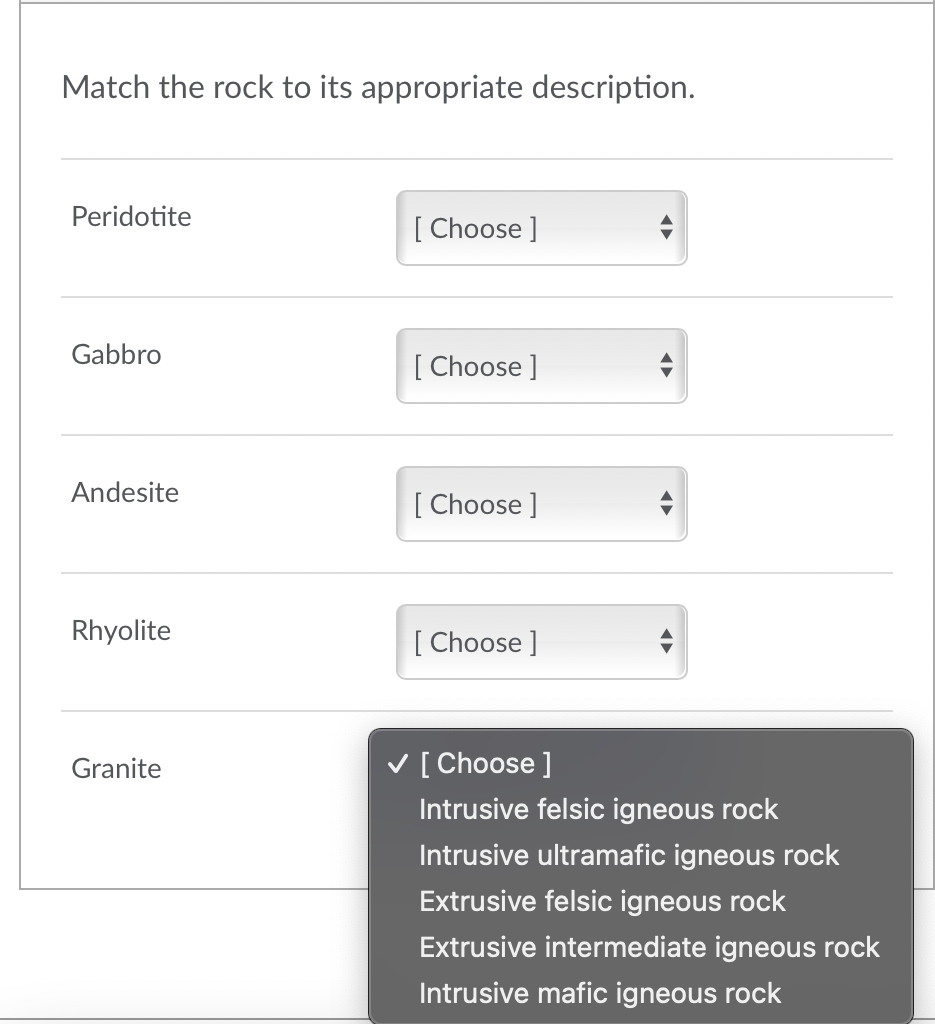This screenshot has height=1024, width=935.
Task: Click the checkmark beside the [Choose] option
Action: 396,764
